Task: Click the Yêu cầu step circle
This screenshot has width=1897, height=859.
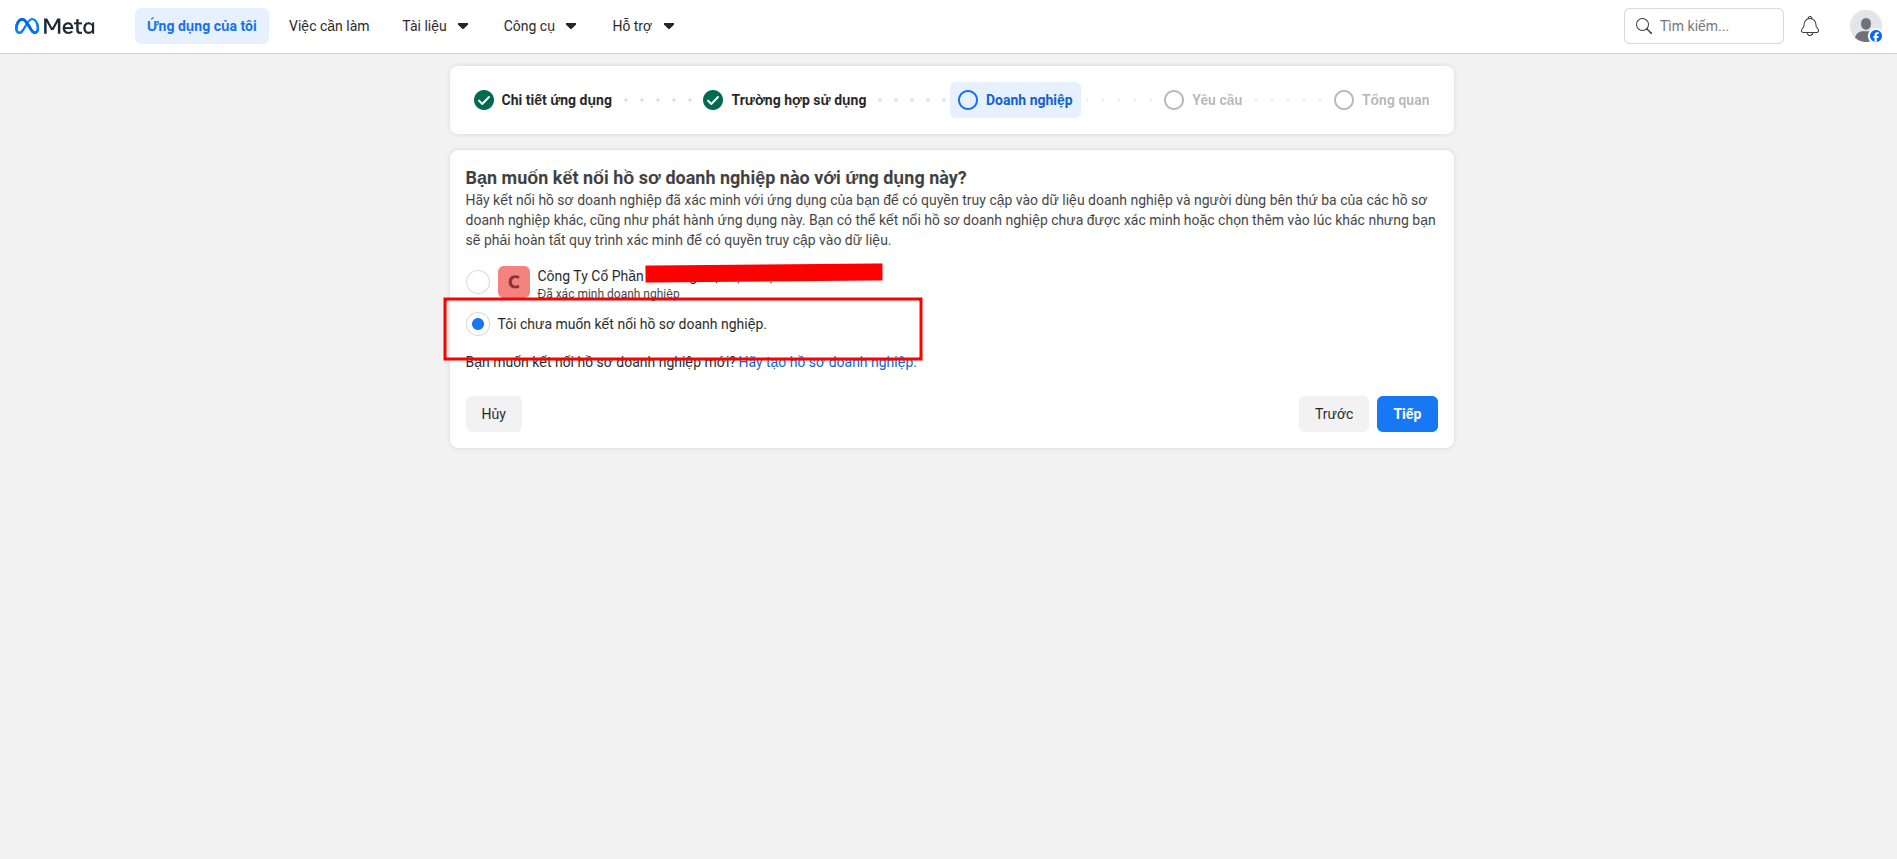Action: click(1174, 100)
